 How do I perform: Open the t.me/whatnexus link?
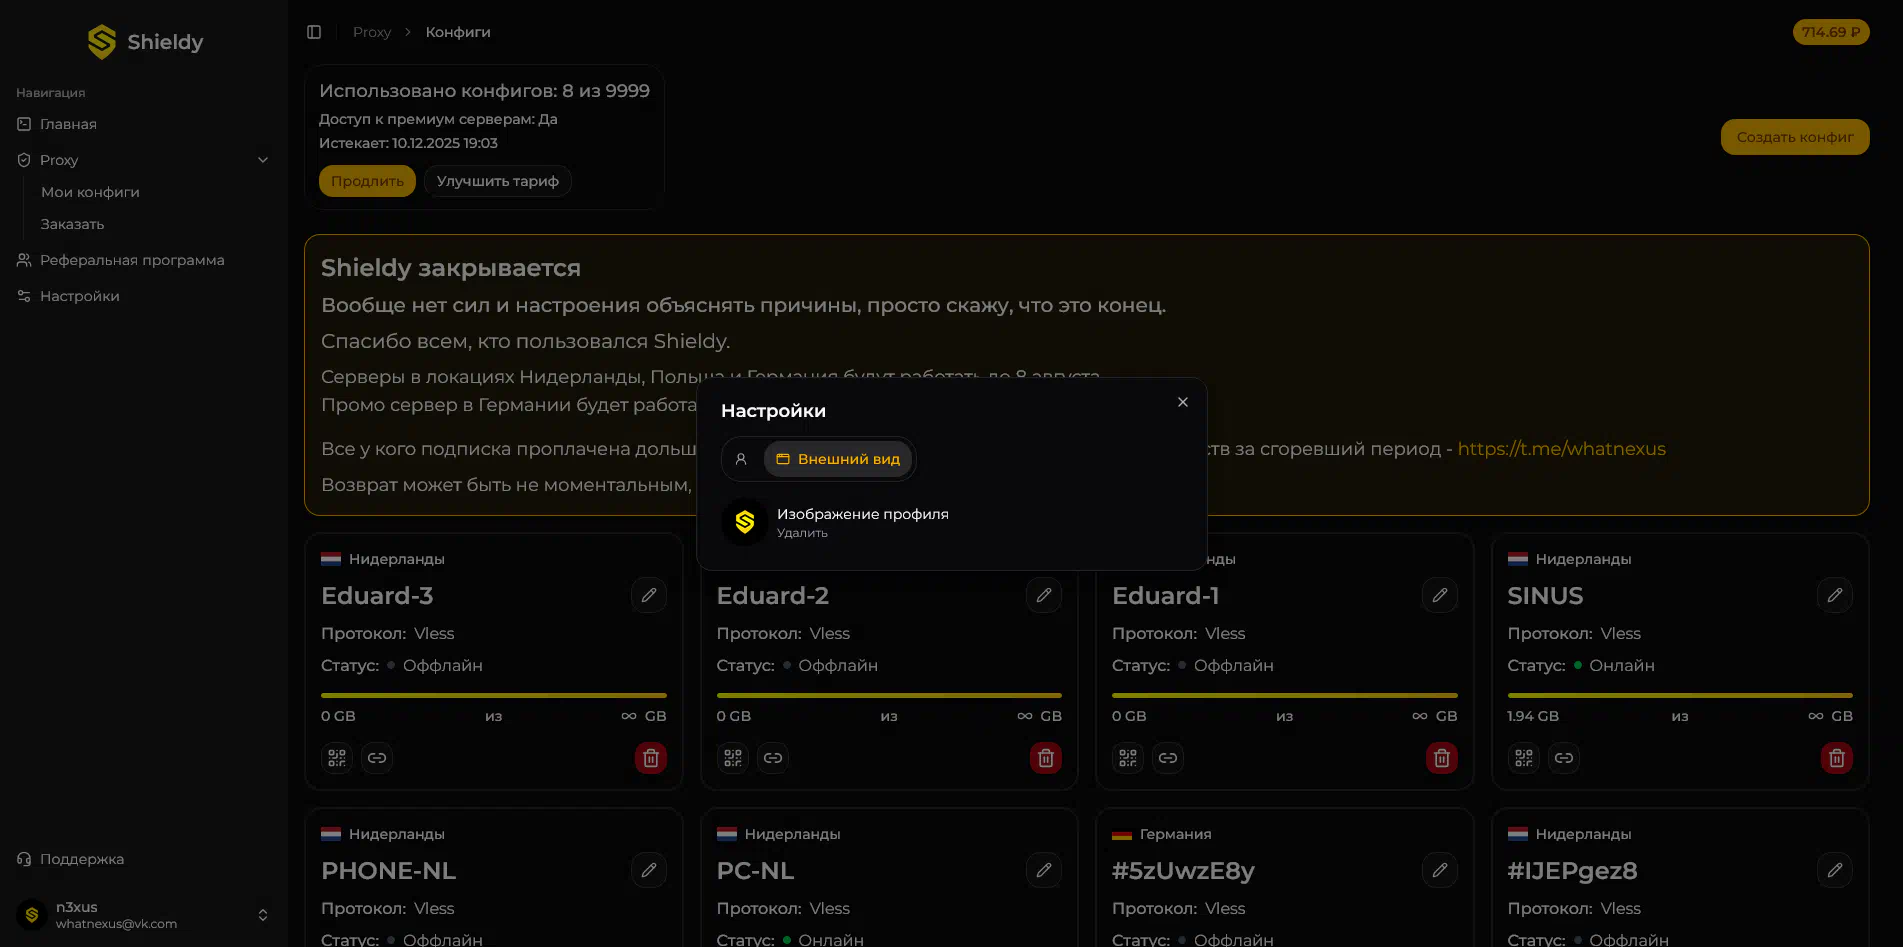coord(1561,449)
